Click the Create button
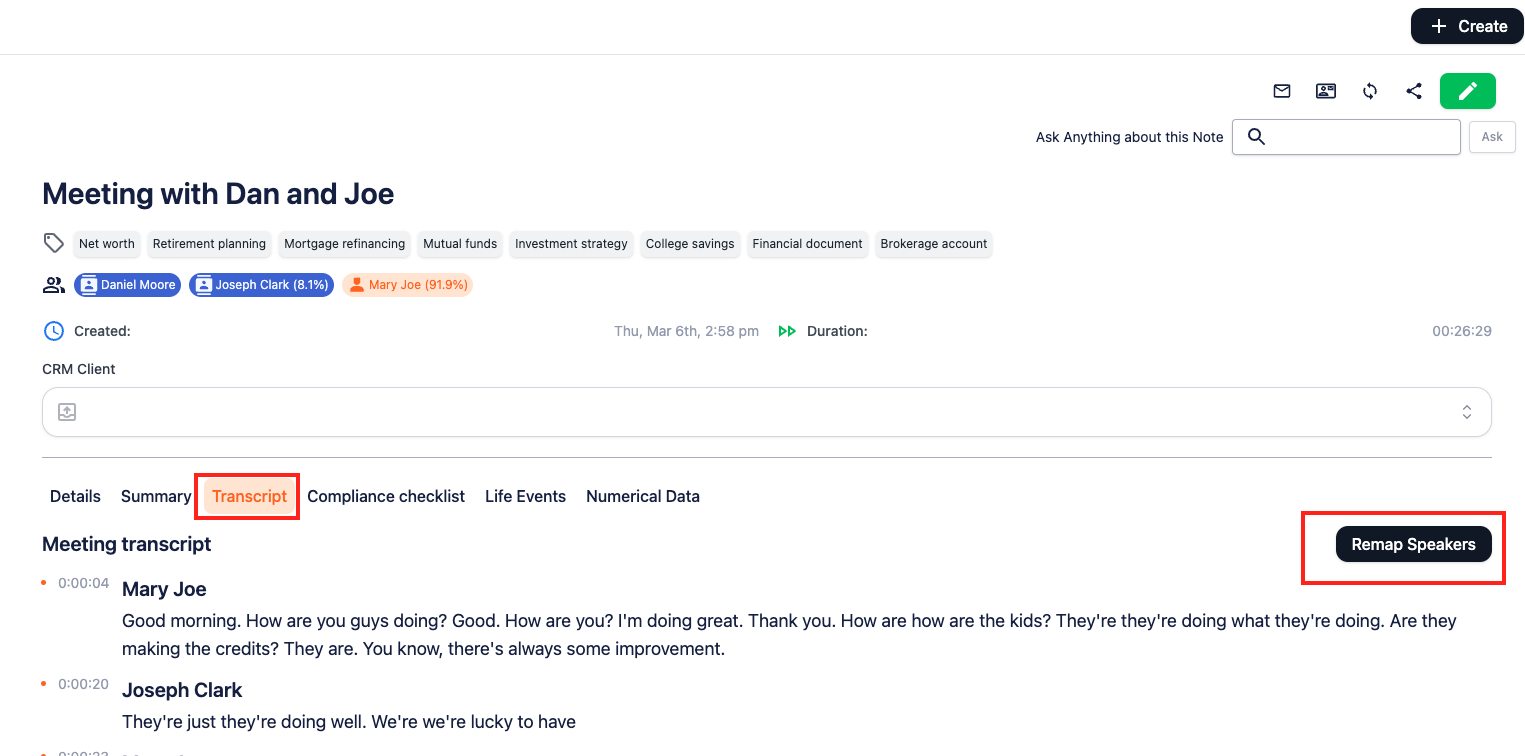Image resolution: width=1525 pixels, height=756 pixels. coord(1467,27)
